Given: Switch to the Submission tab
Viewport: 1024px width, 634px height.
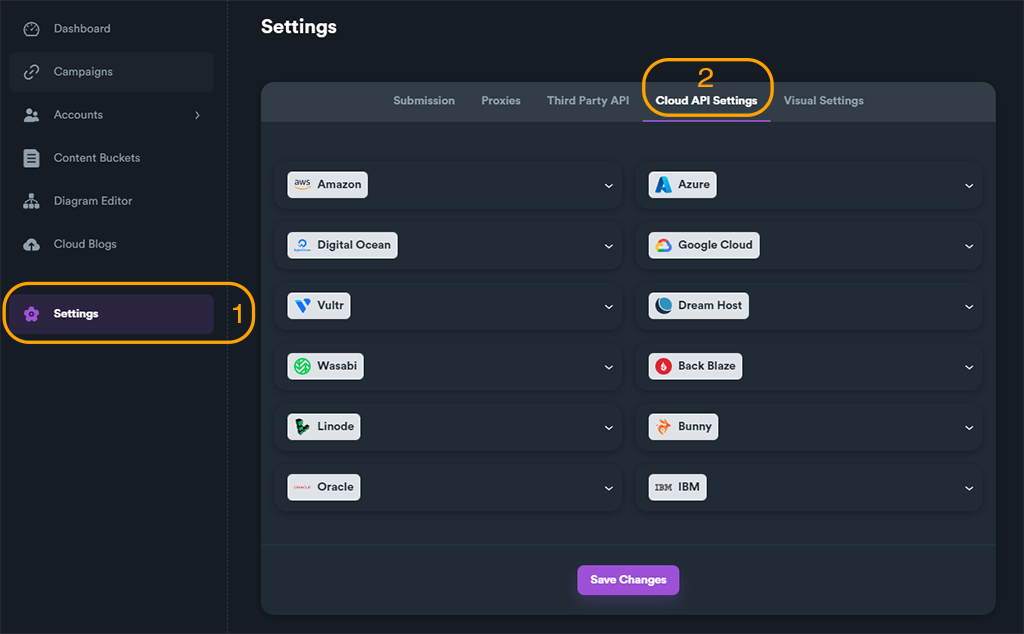Looking at the screenshot, I should tap(424, 101).
